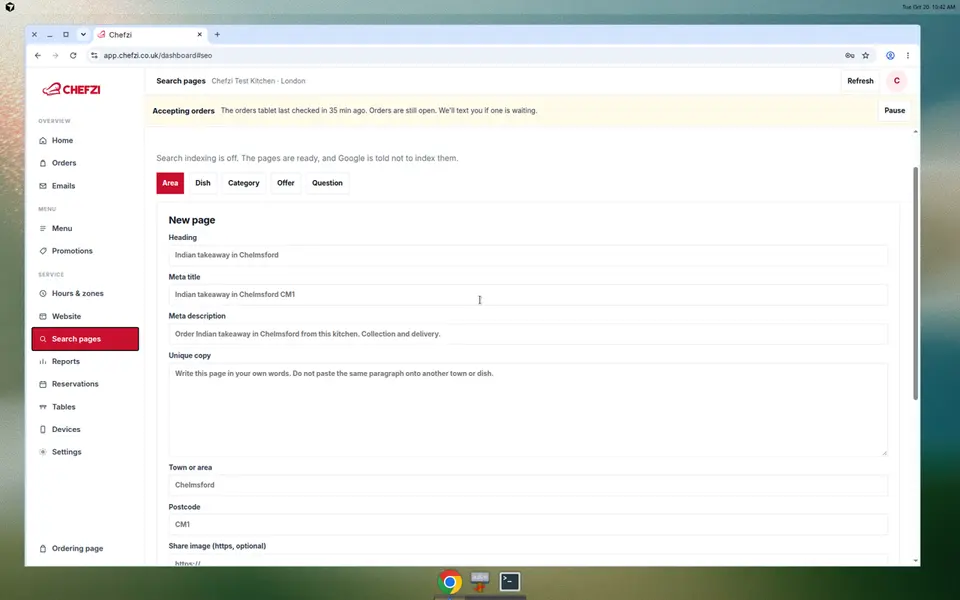Switch to the Category tab

tap(244, 183)
